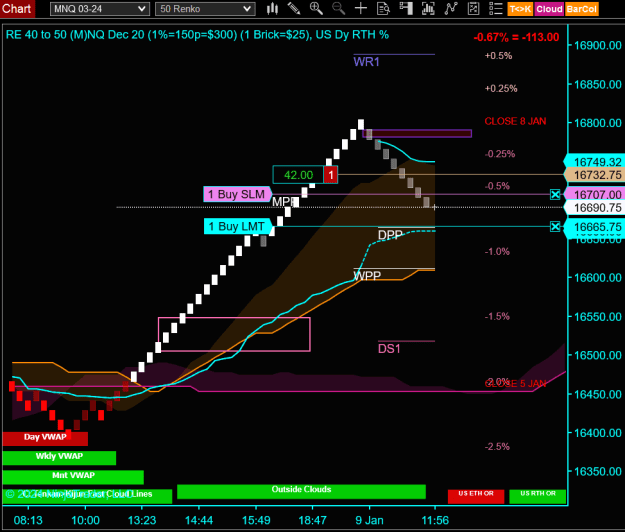
Task: Click the 16749.32 cyan price marker
Action: pyautogui.click(x=596, y=162)
